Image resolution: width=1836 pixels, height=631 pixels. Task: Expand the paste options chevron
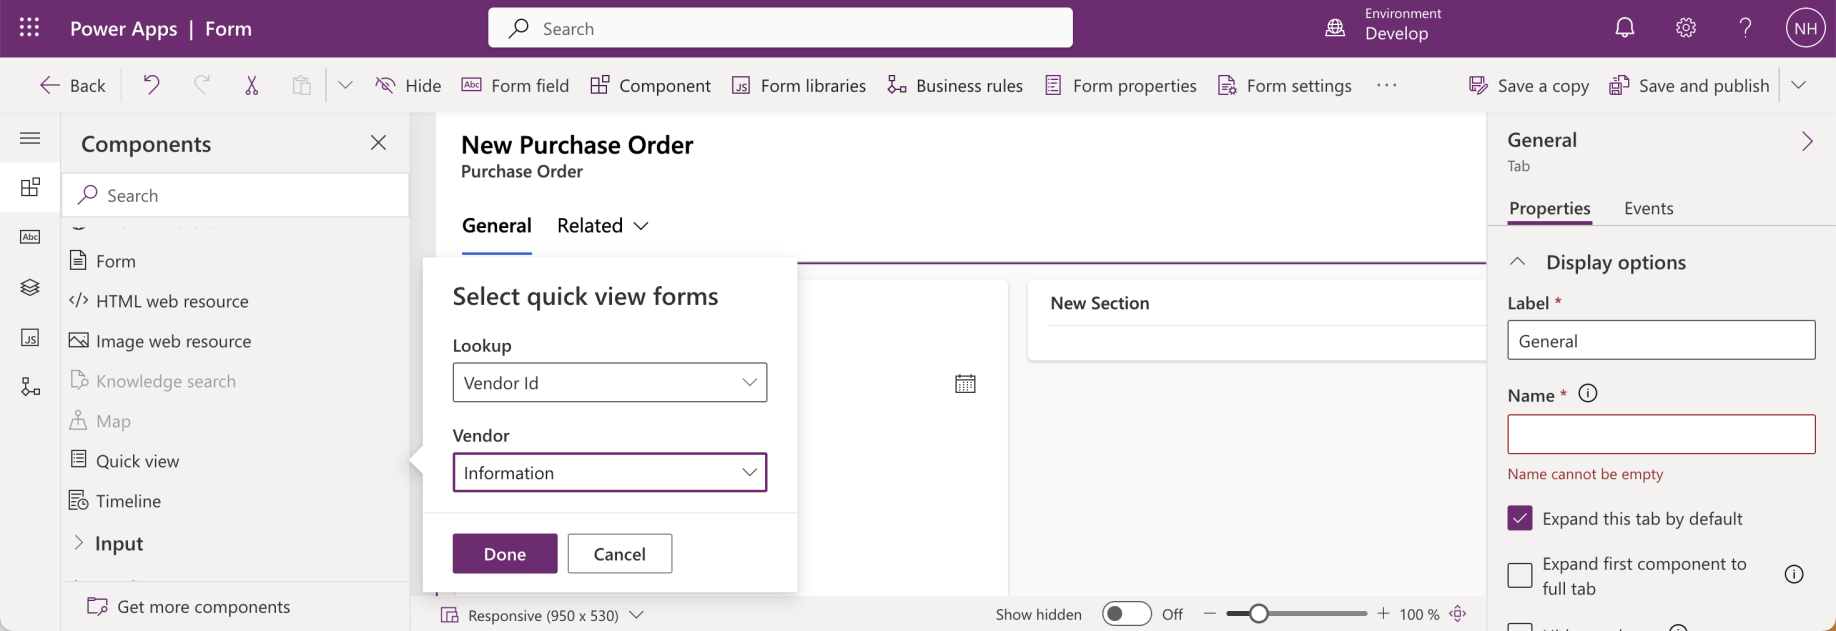point(345,85)
